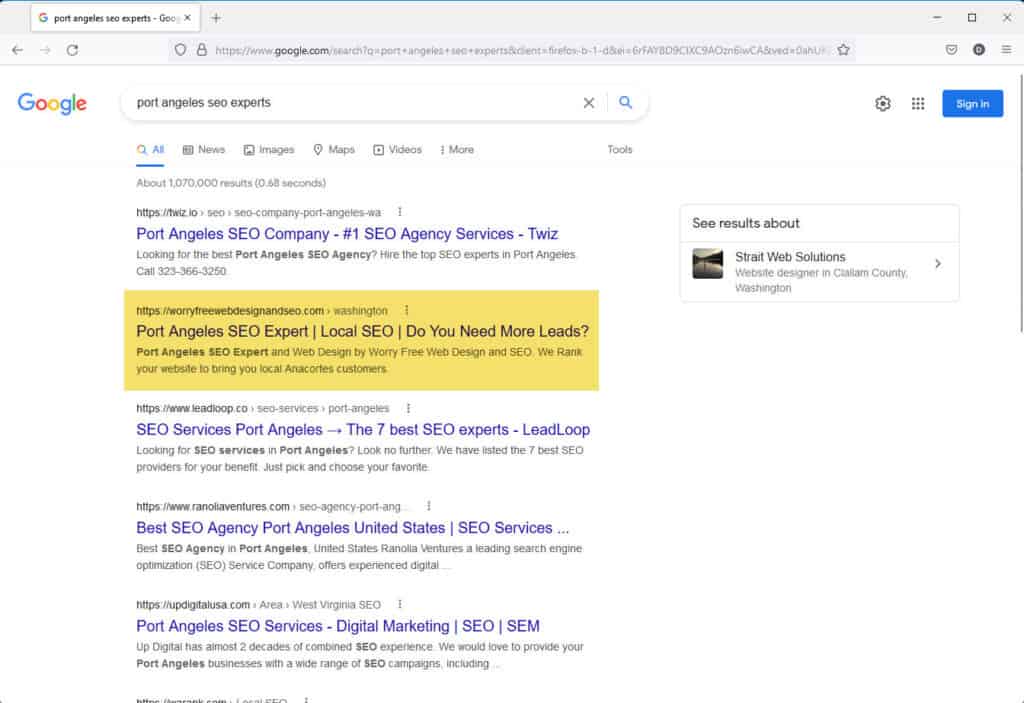
Task: Open 'Port Angeles SEO Company - #1 SEO Agency' link
Action: (x=347, y=234)
